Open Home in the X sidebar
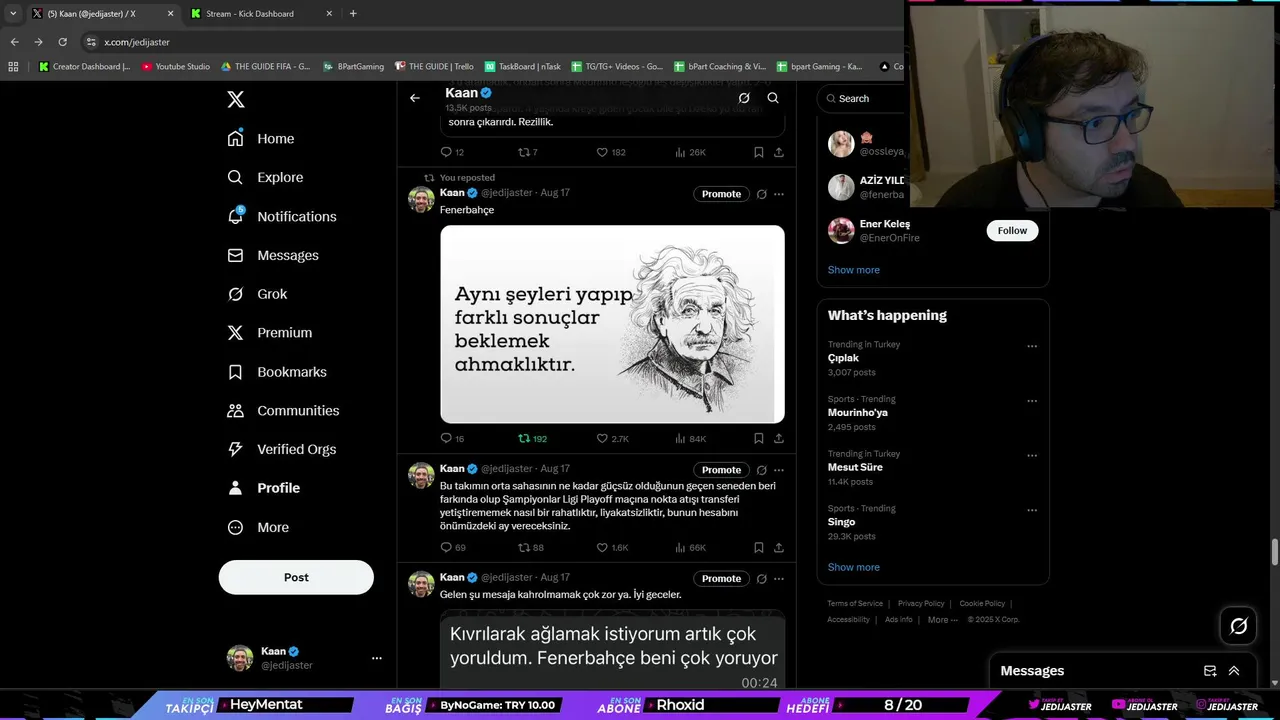This screenshot has width=1280, height=720. click(x=261, y=139)
